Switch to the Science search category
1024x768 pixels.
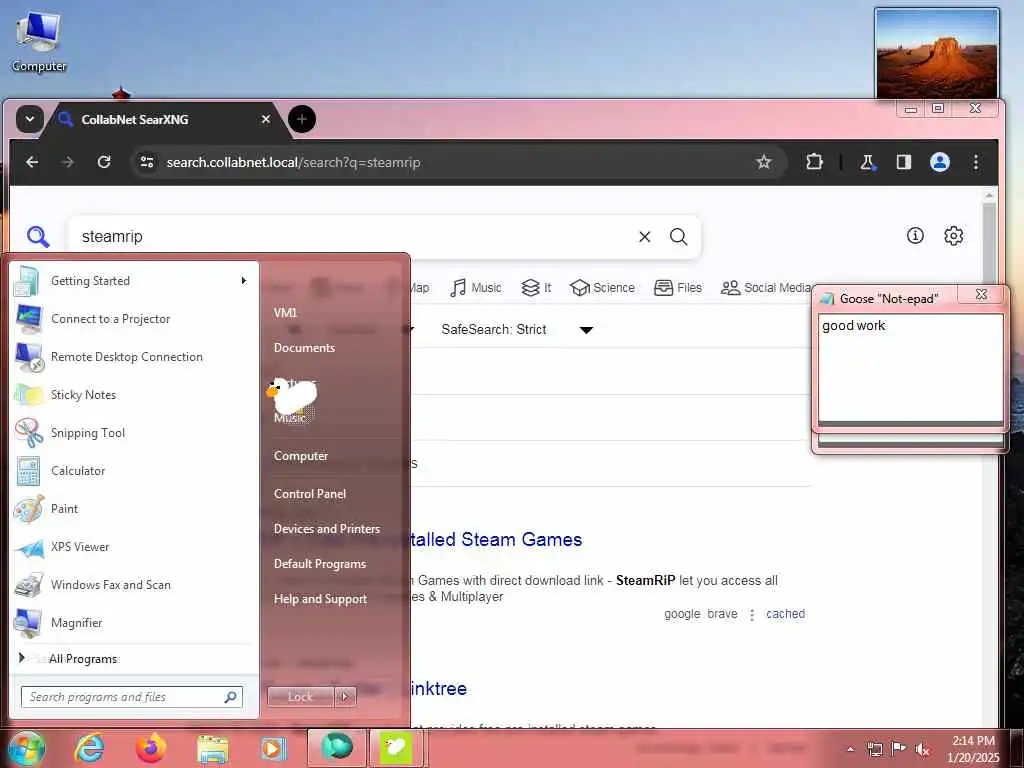pyautogui.click(x=602, y=288)
